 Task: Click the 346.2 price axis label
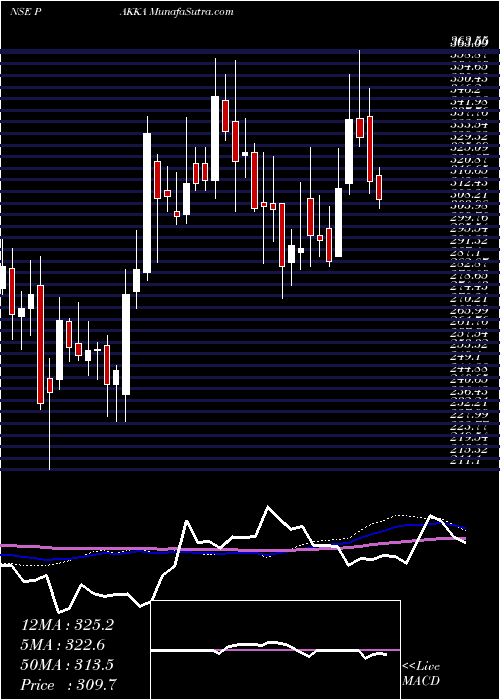coord(465,90)
